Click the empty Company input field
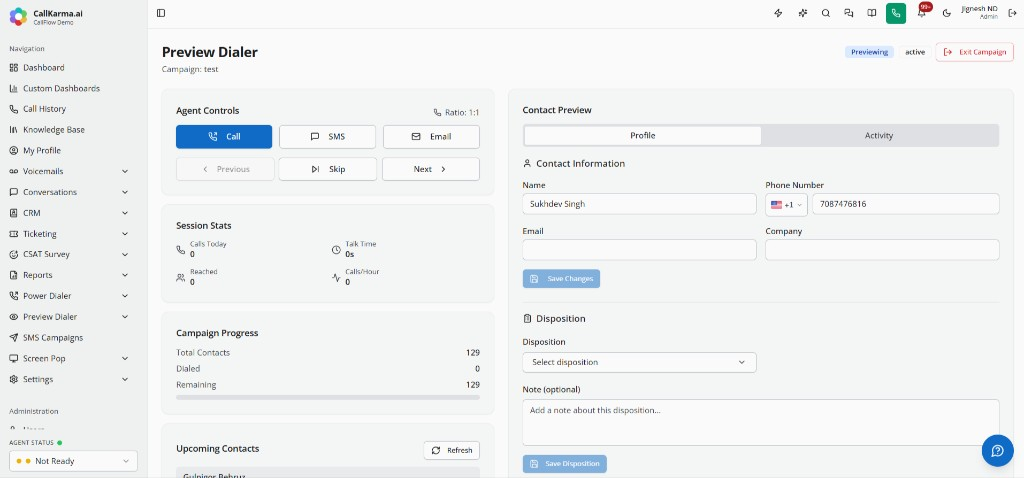The height and width of the screenshot is (478, 1024). pos(882,249)
